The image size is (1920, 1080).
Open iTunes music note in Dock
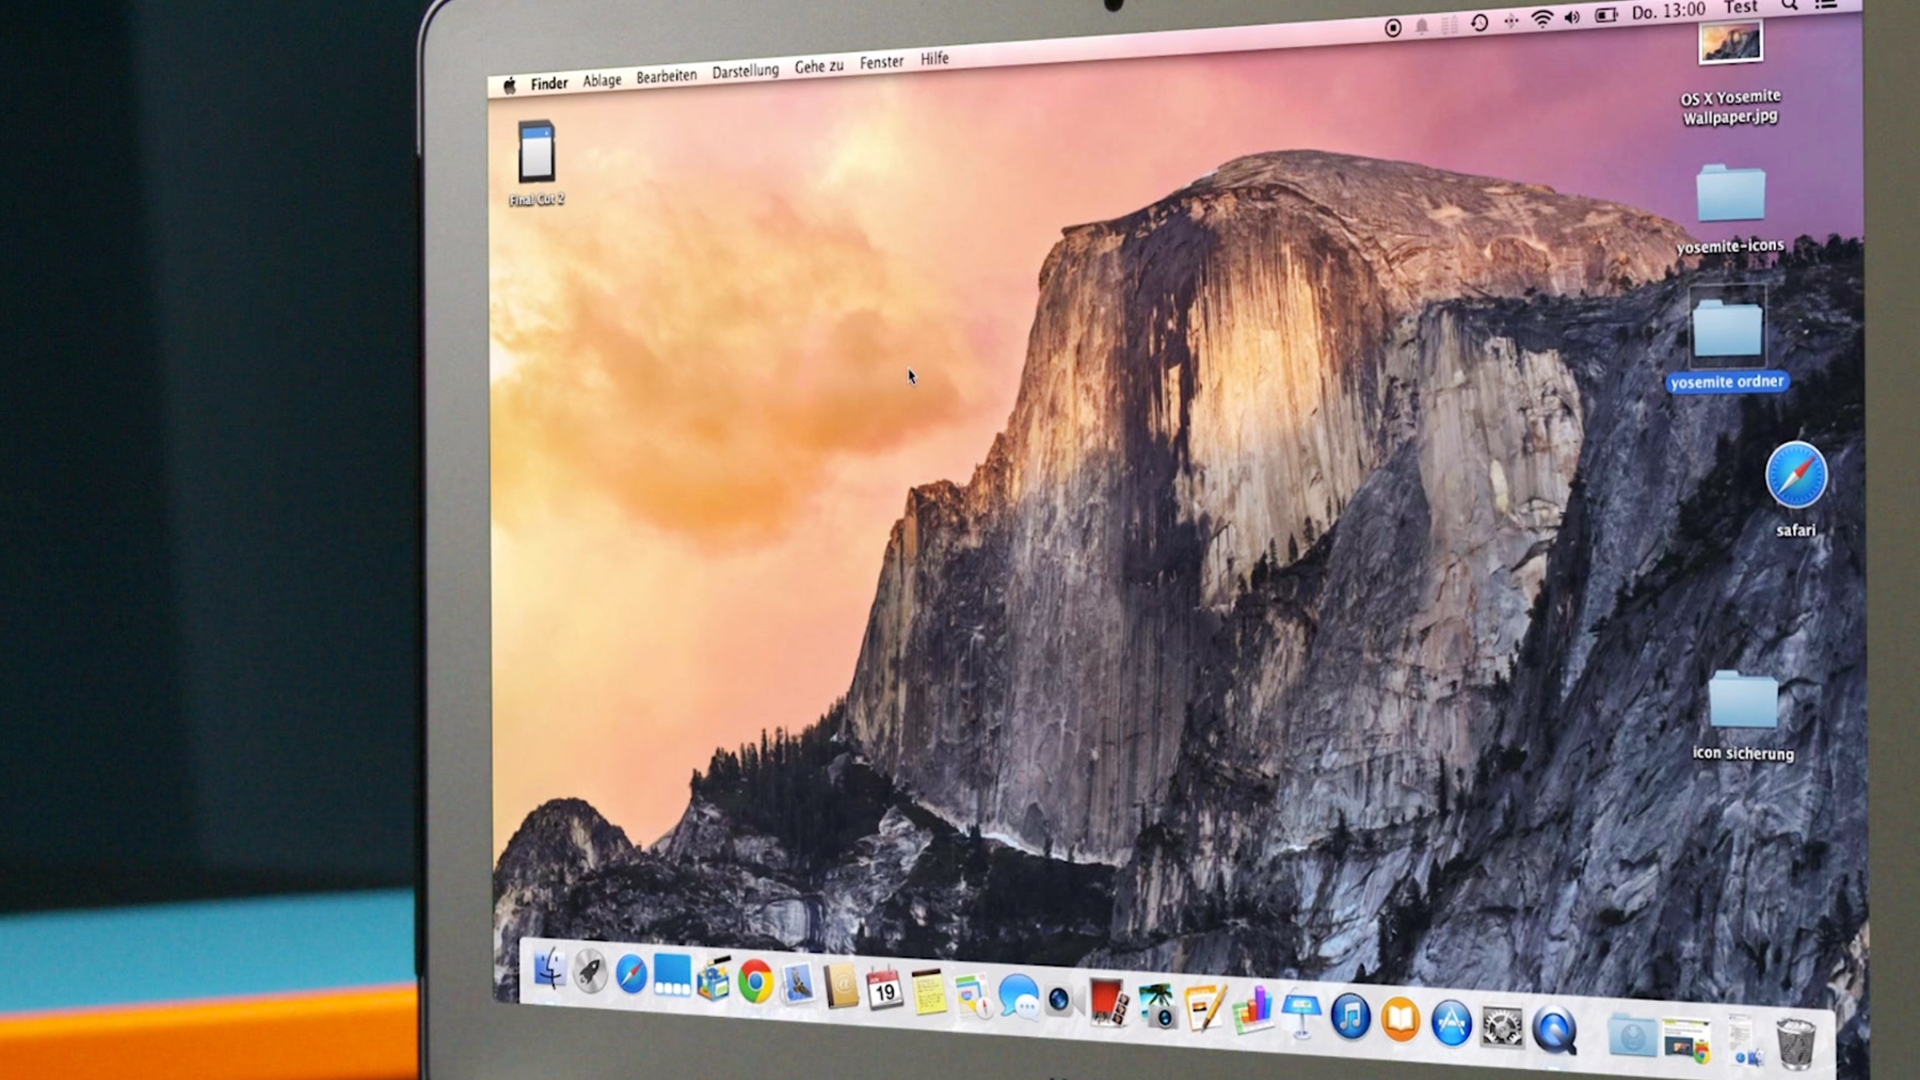(1350, 1018)
